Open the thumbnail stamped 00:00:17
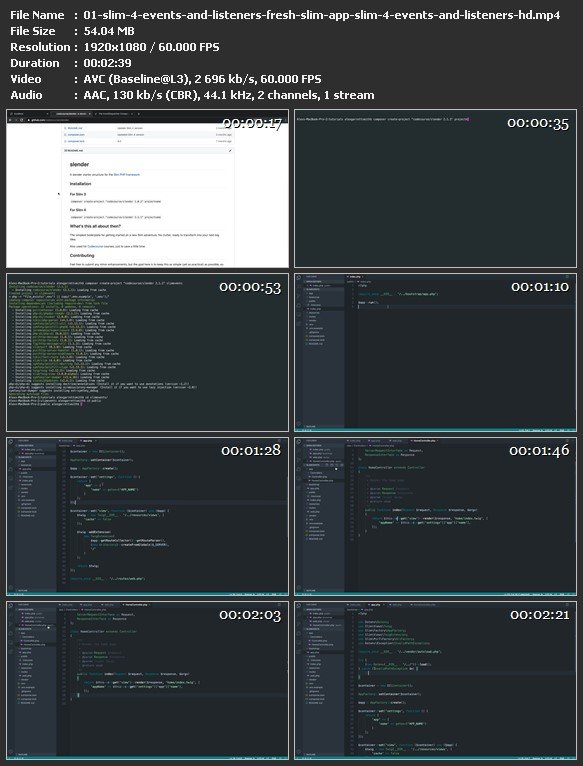 point(147,189)
